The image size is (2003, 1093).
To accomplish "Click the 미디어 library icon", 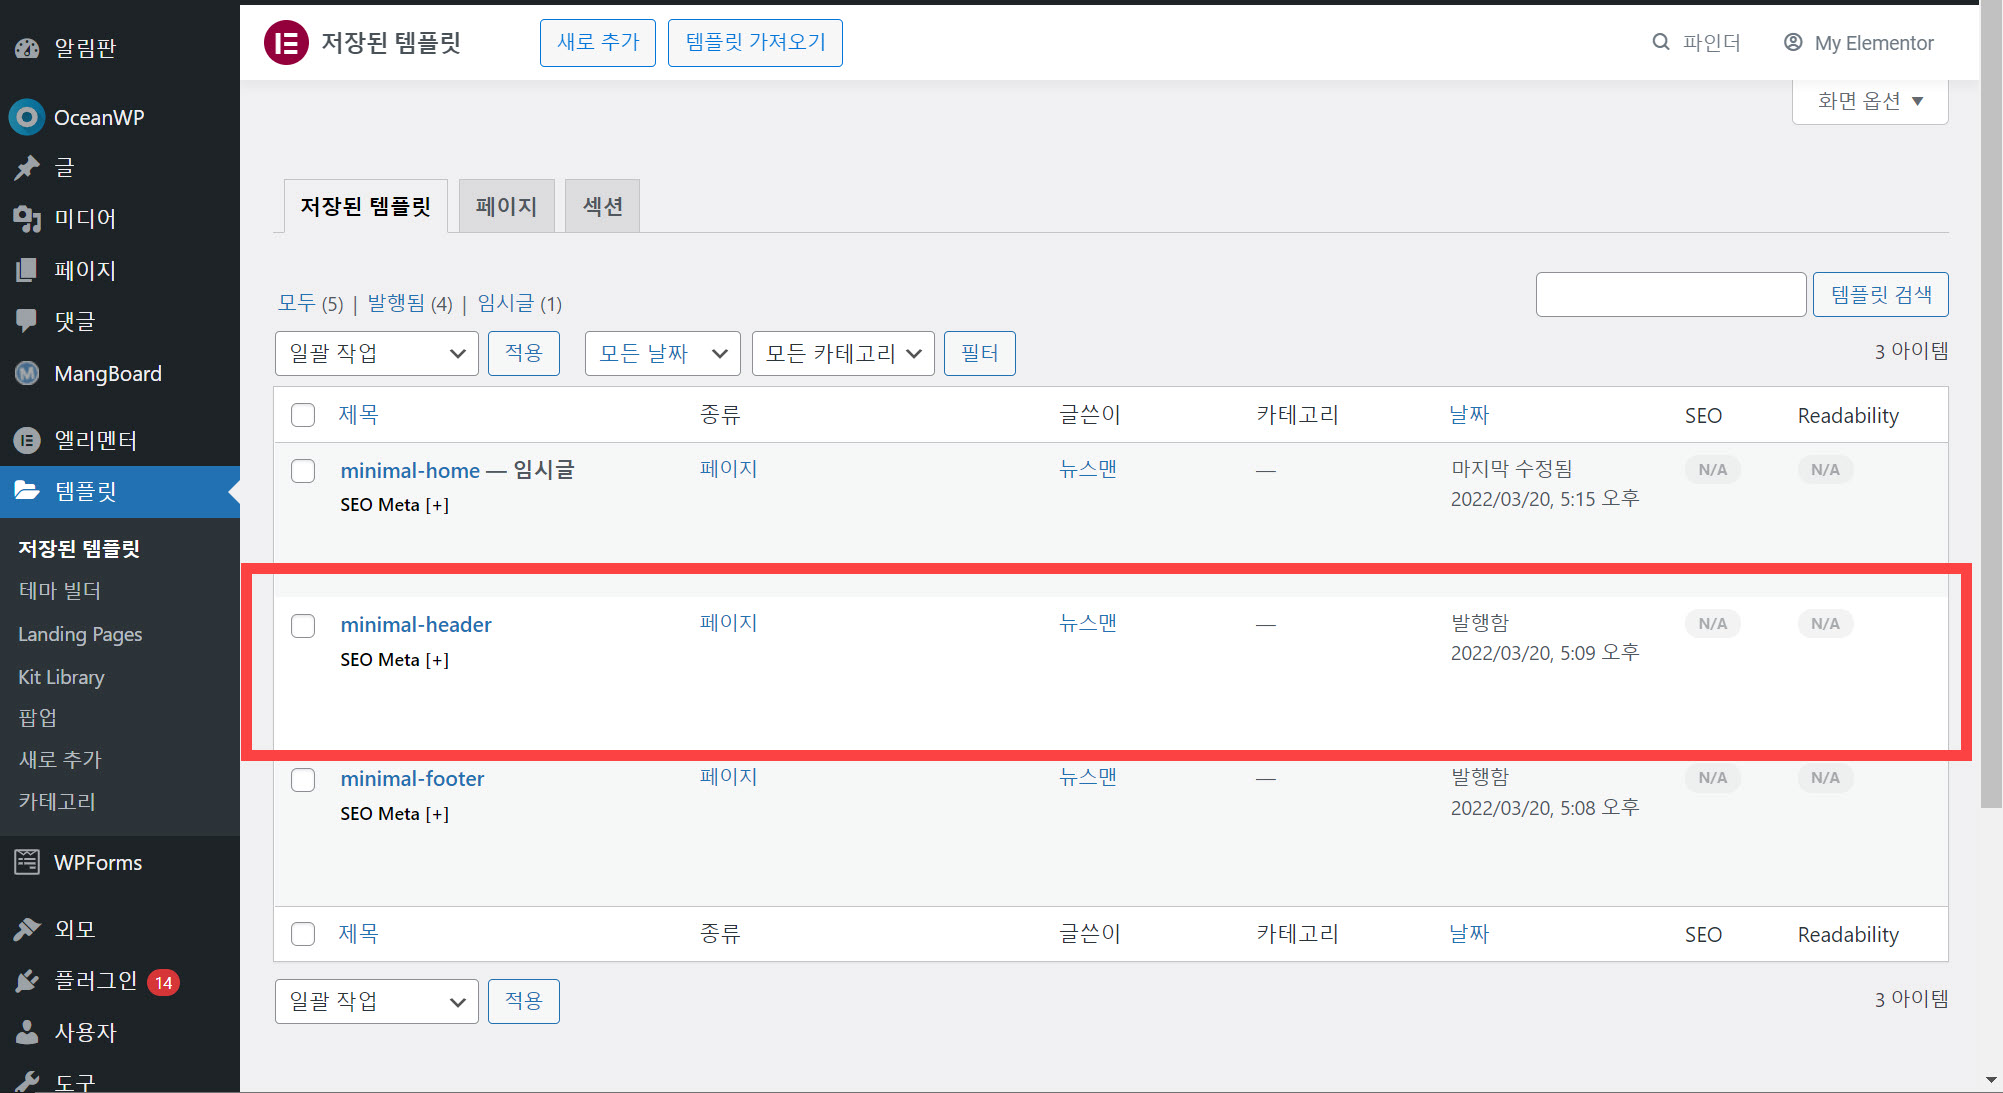I will pyautogui.click(x=26, y=218).
